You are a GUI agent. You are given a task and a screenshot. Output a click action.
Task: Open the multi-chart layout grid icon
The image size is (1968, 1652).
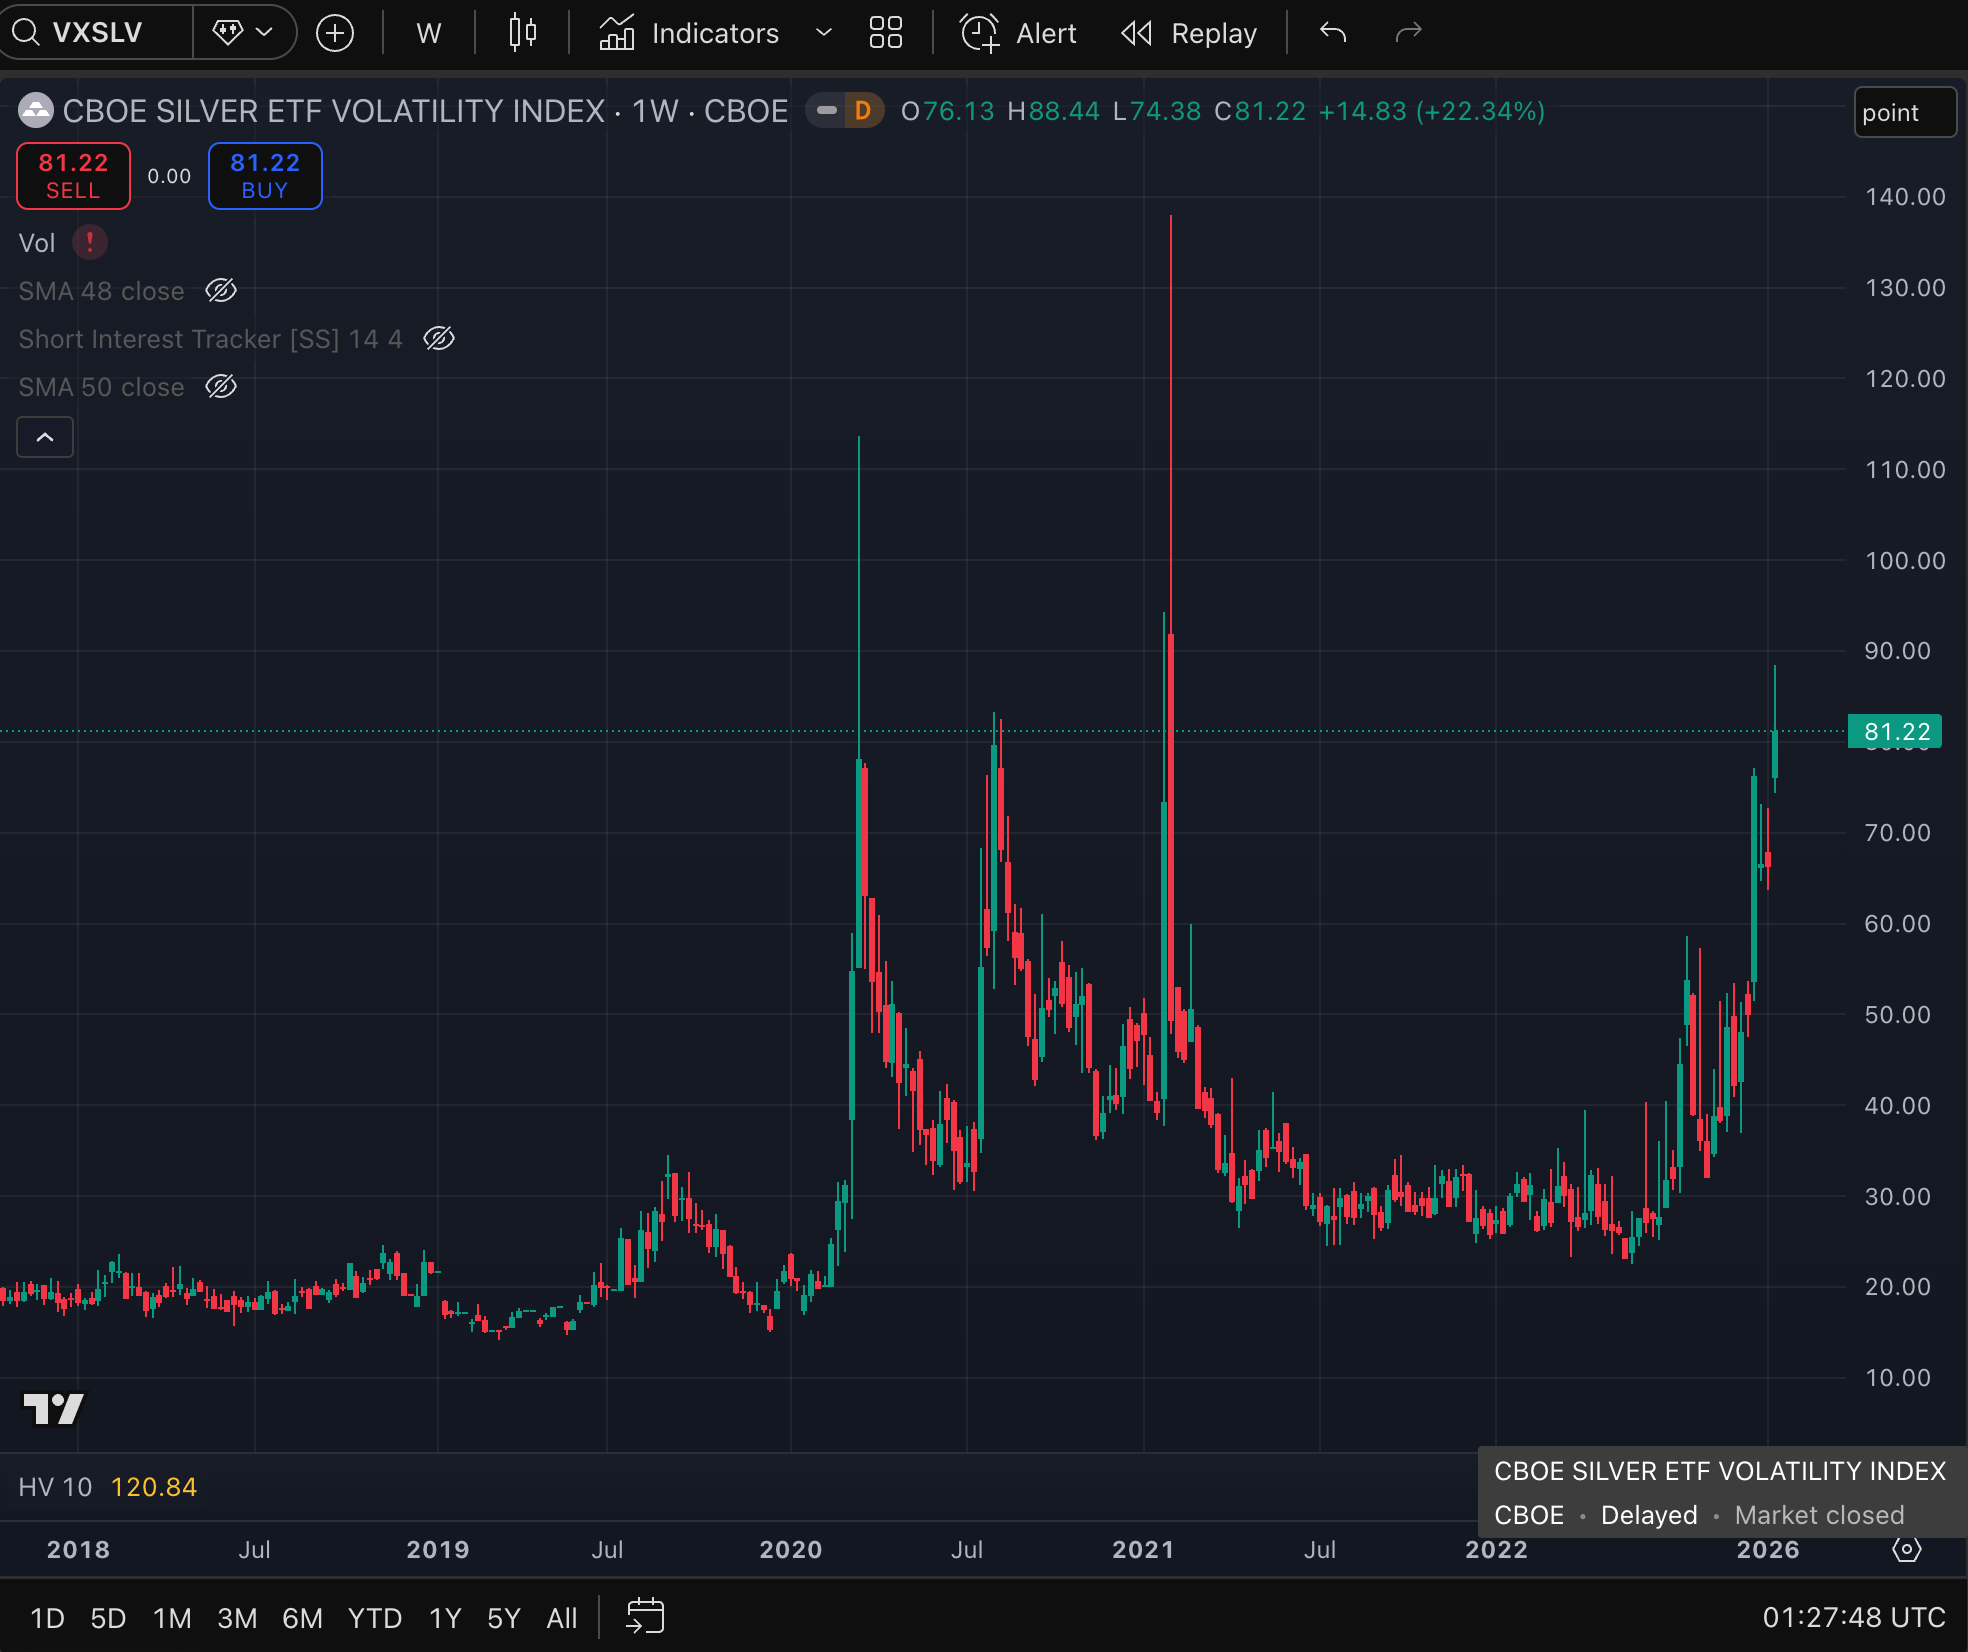pos(884,32)
